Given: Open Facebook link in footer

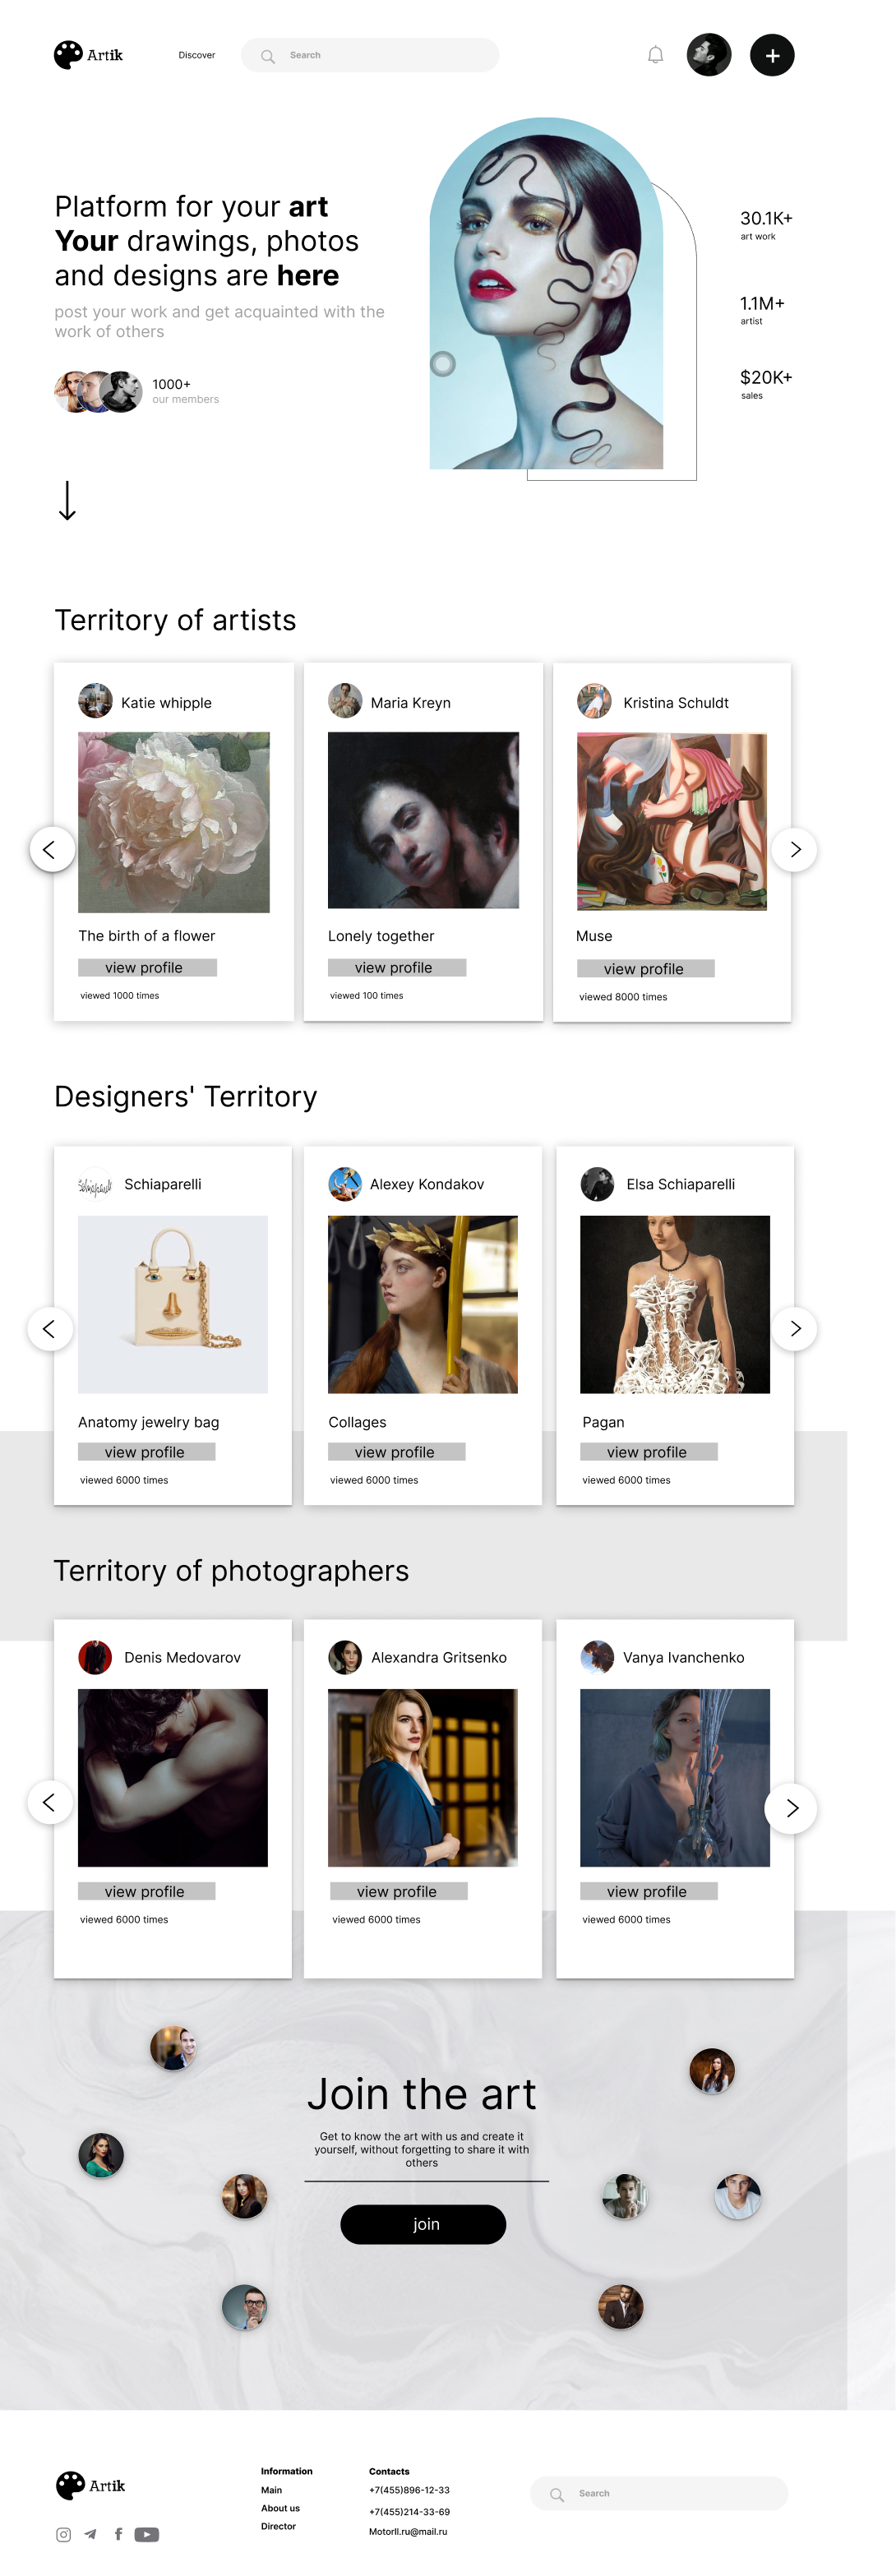Looking at the screenshot, I should [x=118, y=2534].
